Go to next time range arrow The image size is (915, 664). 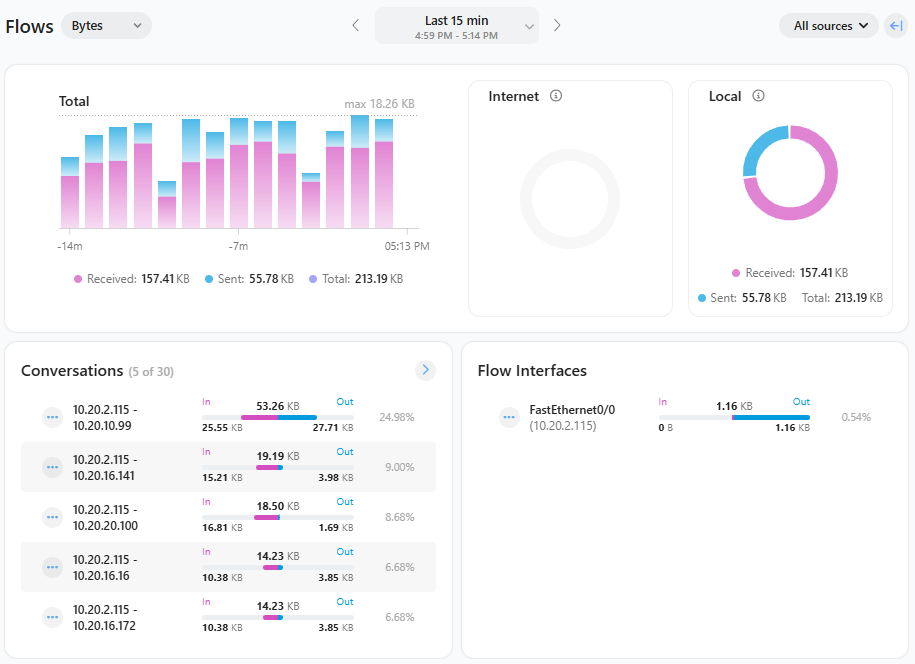tap(557, 25)
